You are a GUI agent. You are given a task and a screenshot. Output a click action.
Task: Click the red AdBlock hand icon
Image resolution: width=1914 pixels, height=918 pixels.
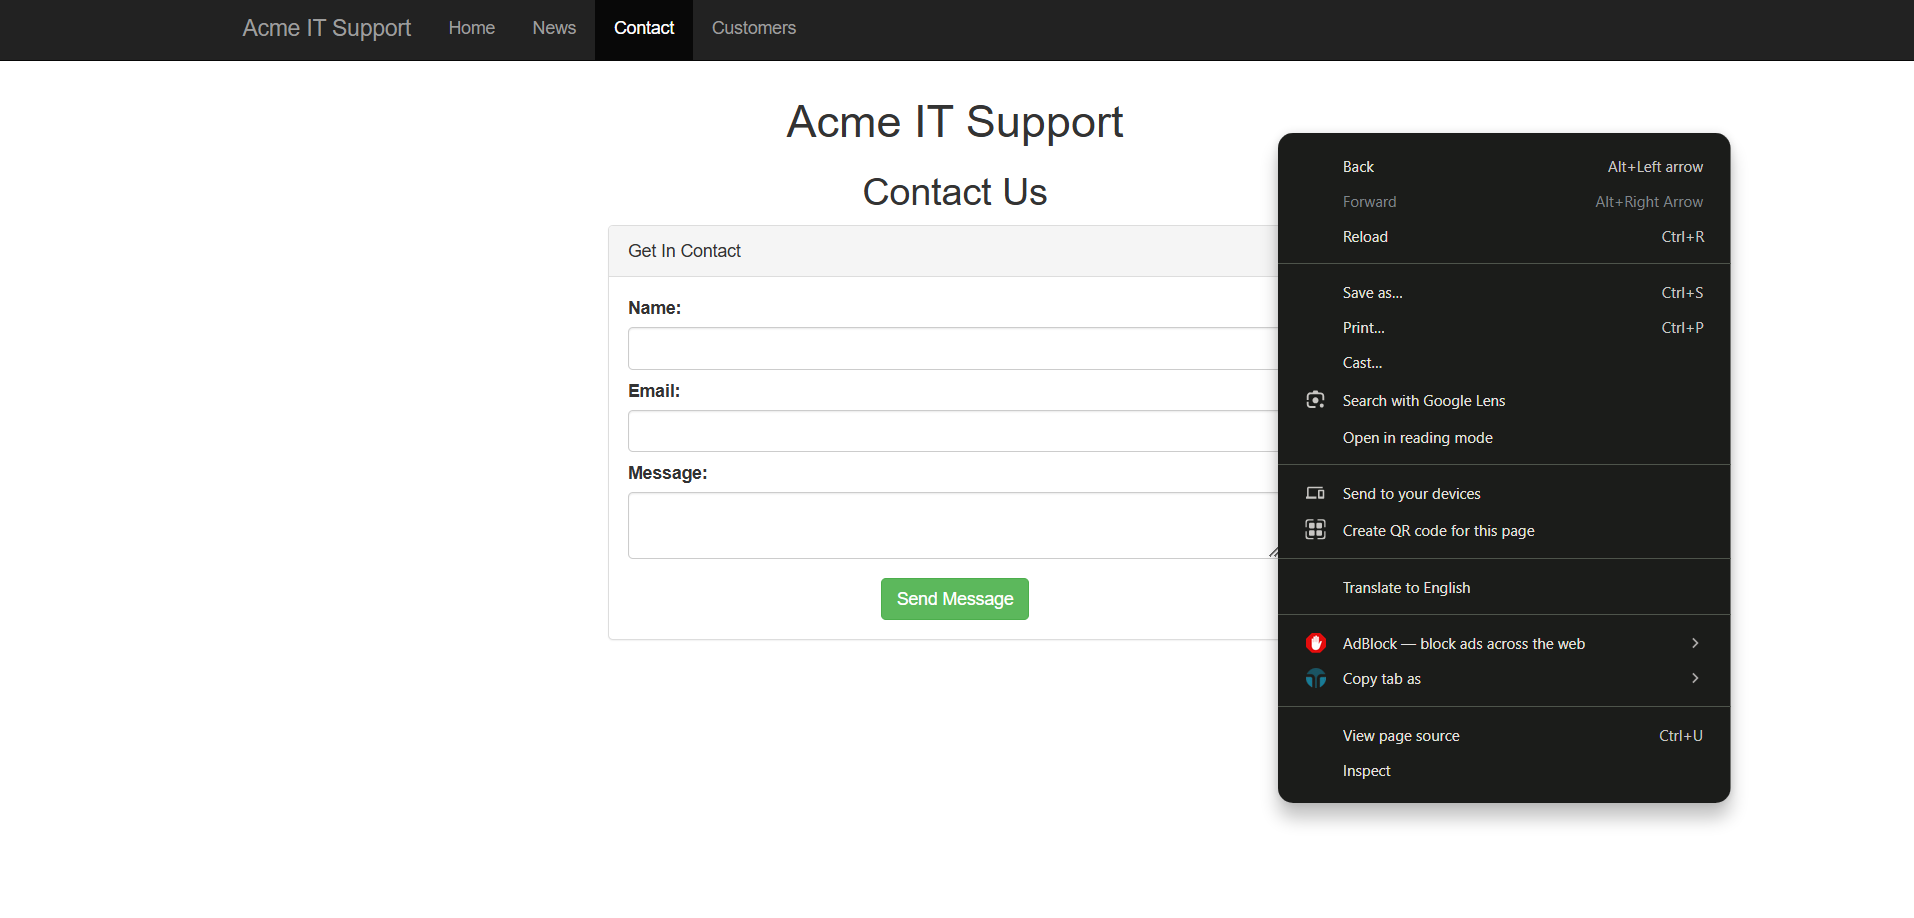click(x=1315, y=643)
